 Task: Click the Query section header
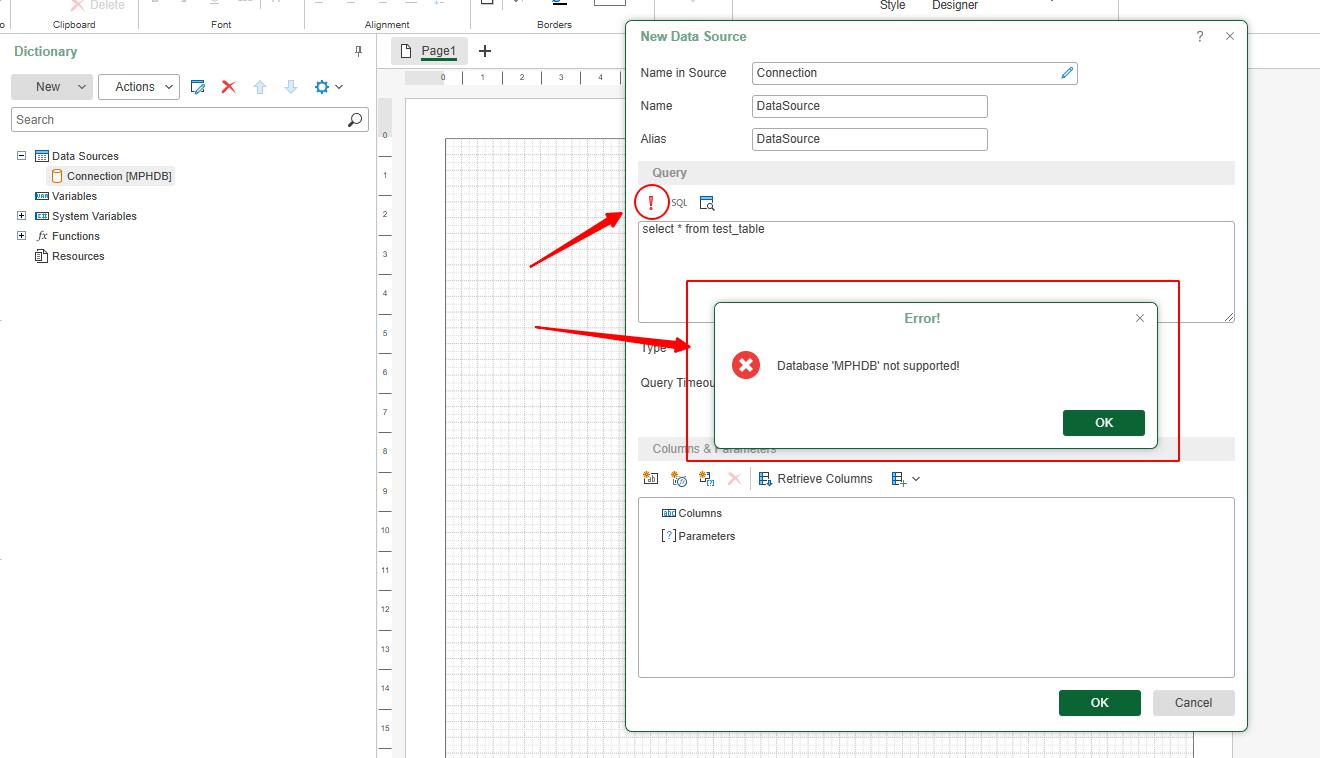click(936, 173)
